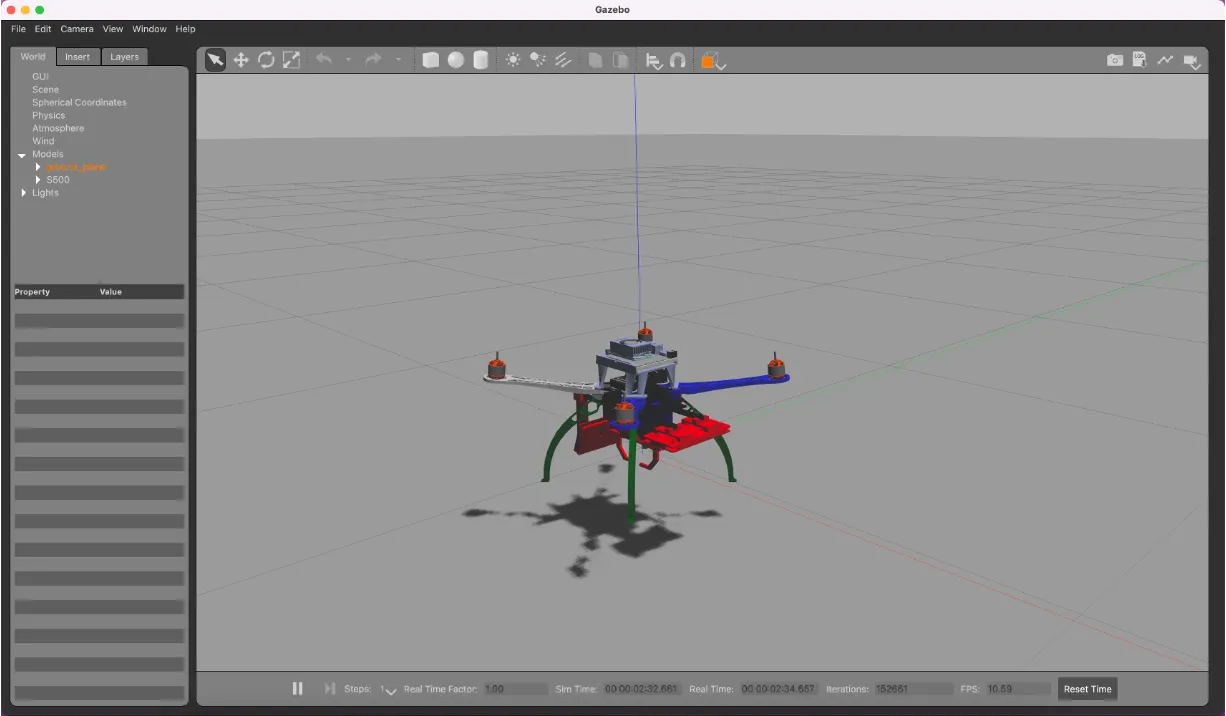Add a point light
The height and width of the screenshot is (716, 1226).
click(513, 60)
